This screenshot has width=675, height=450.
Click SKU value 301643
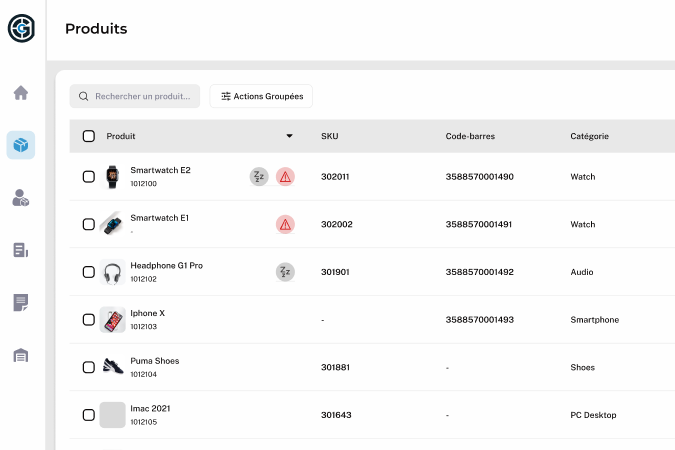tap(336, 415)
